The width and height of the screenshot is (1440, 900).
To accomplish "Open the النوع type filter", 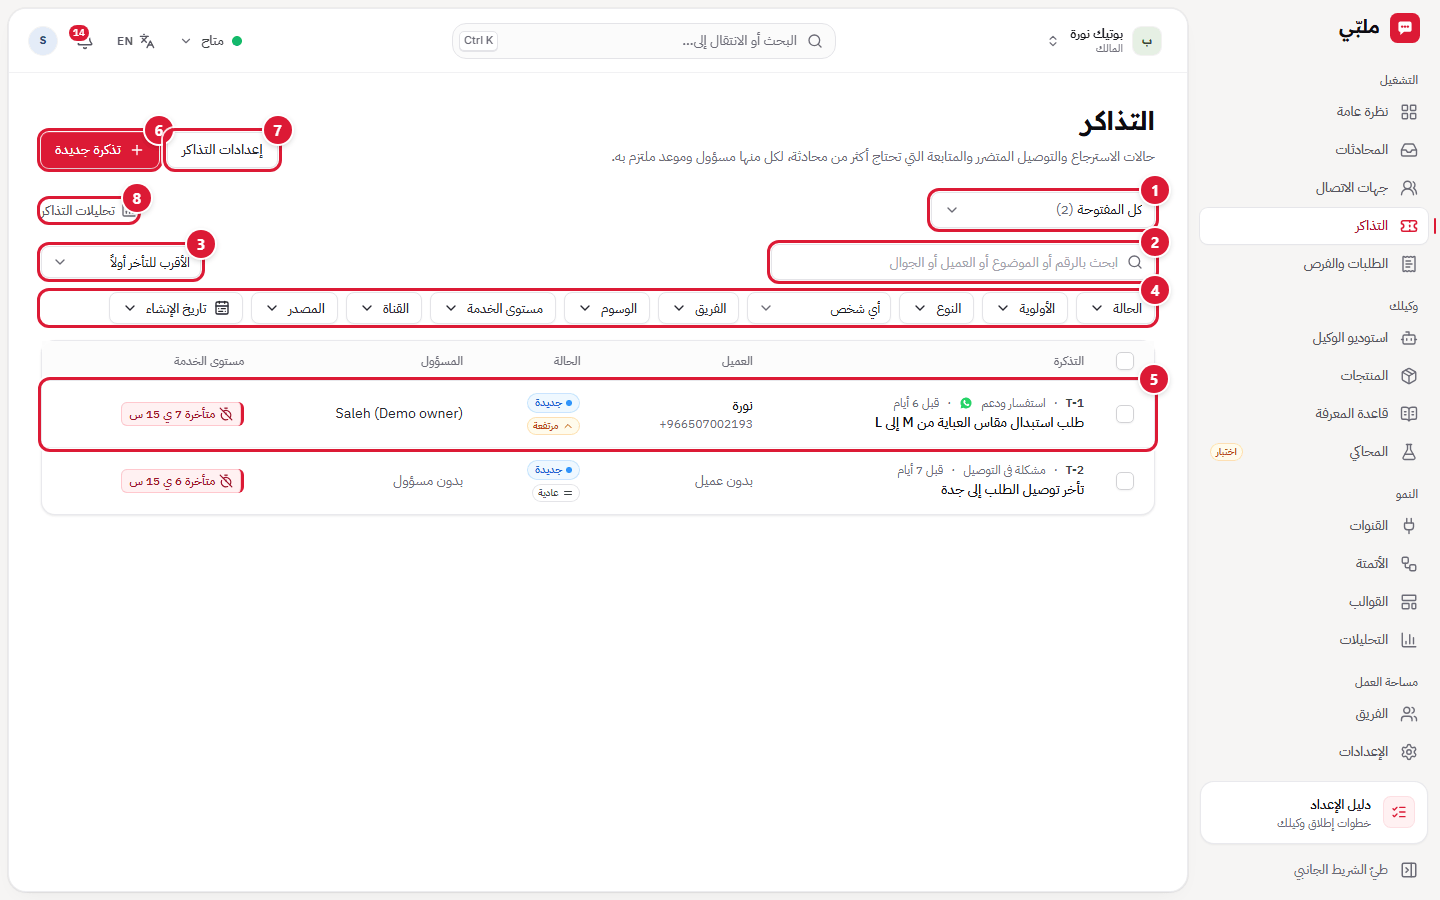I will (937, 309).
